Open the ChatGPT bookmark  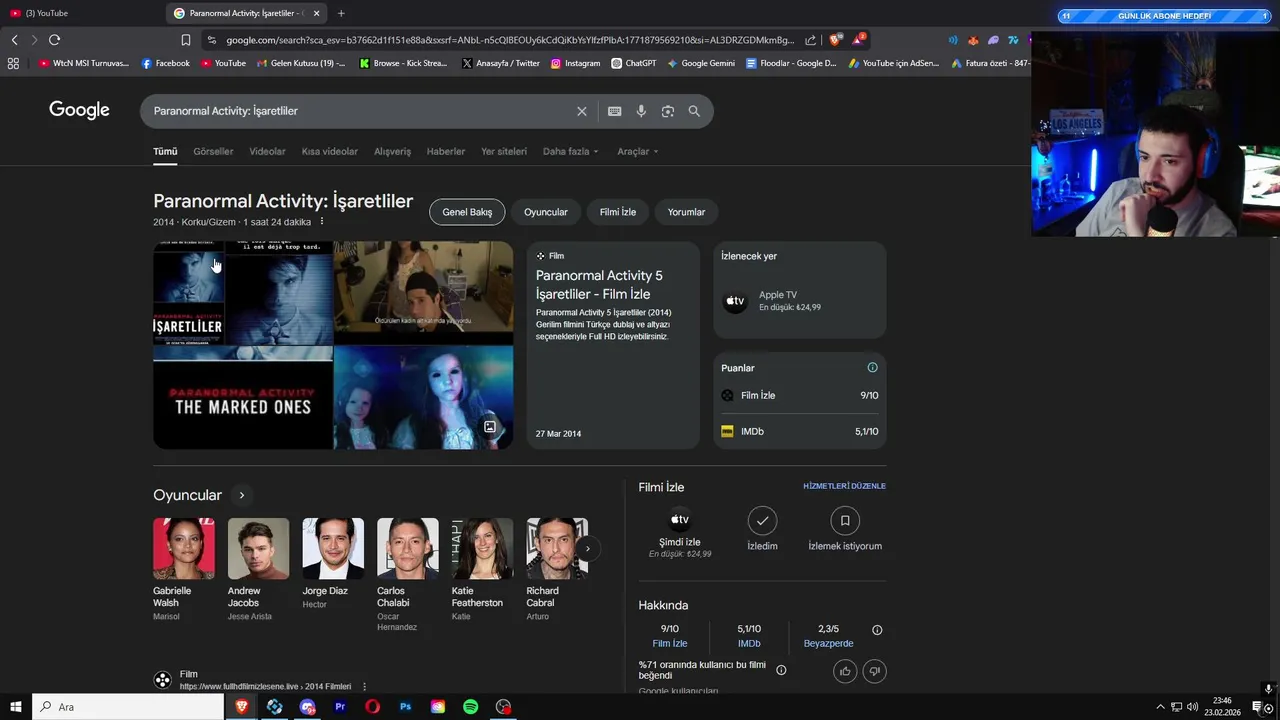(x=633, y=63)
